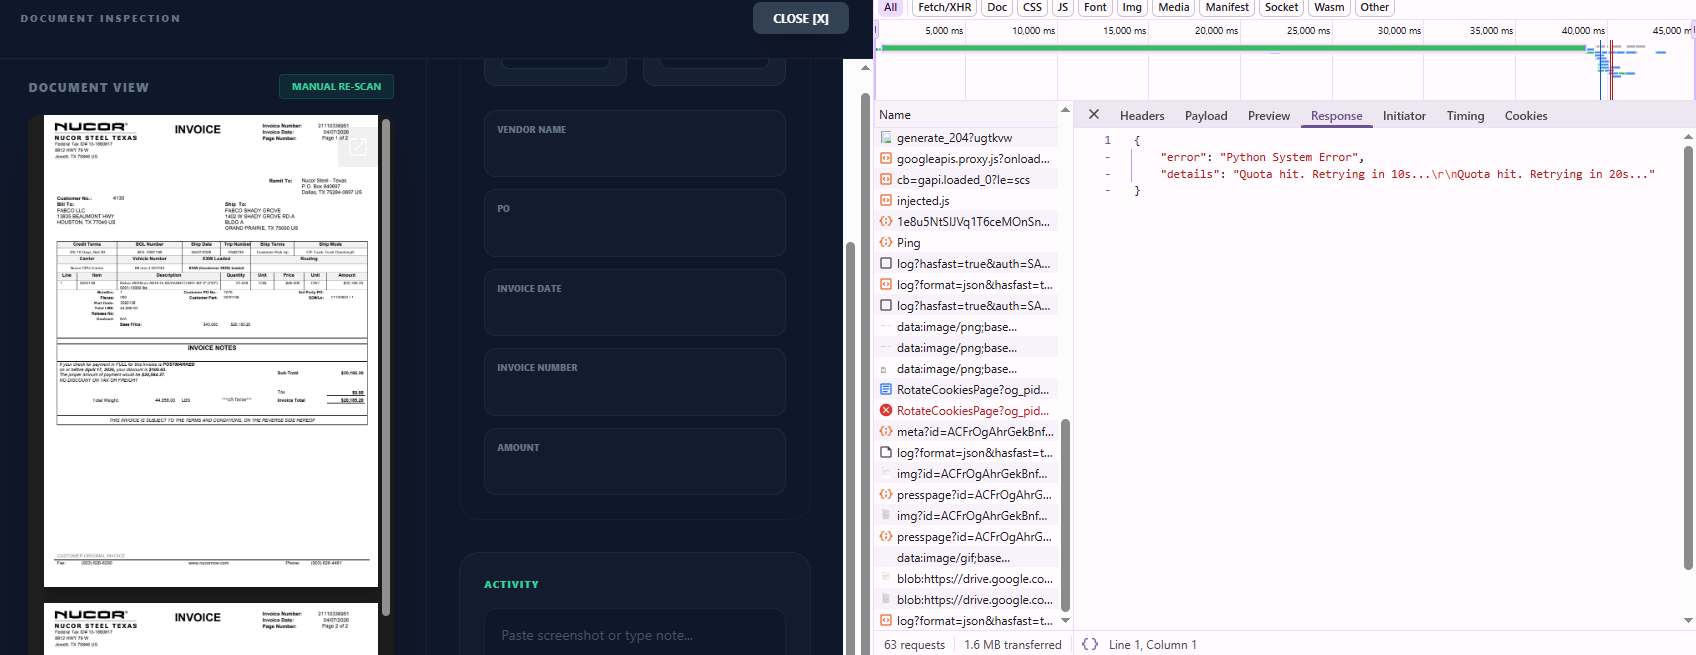Click script icon next to injected.js

point(886,201)
